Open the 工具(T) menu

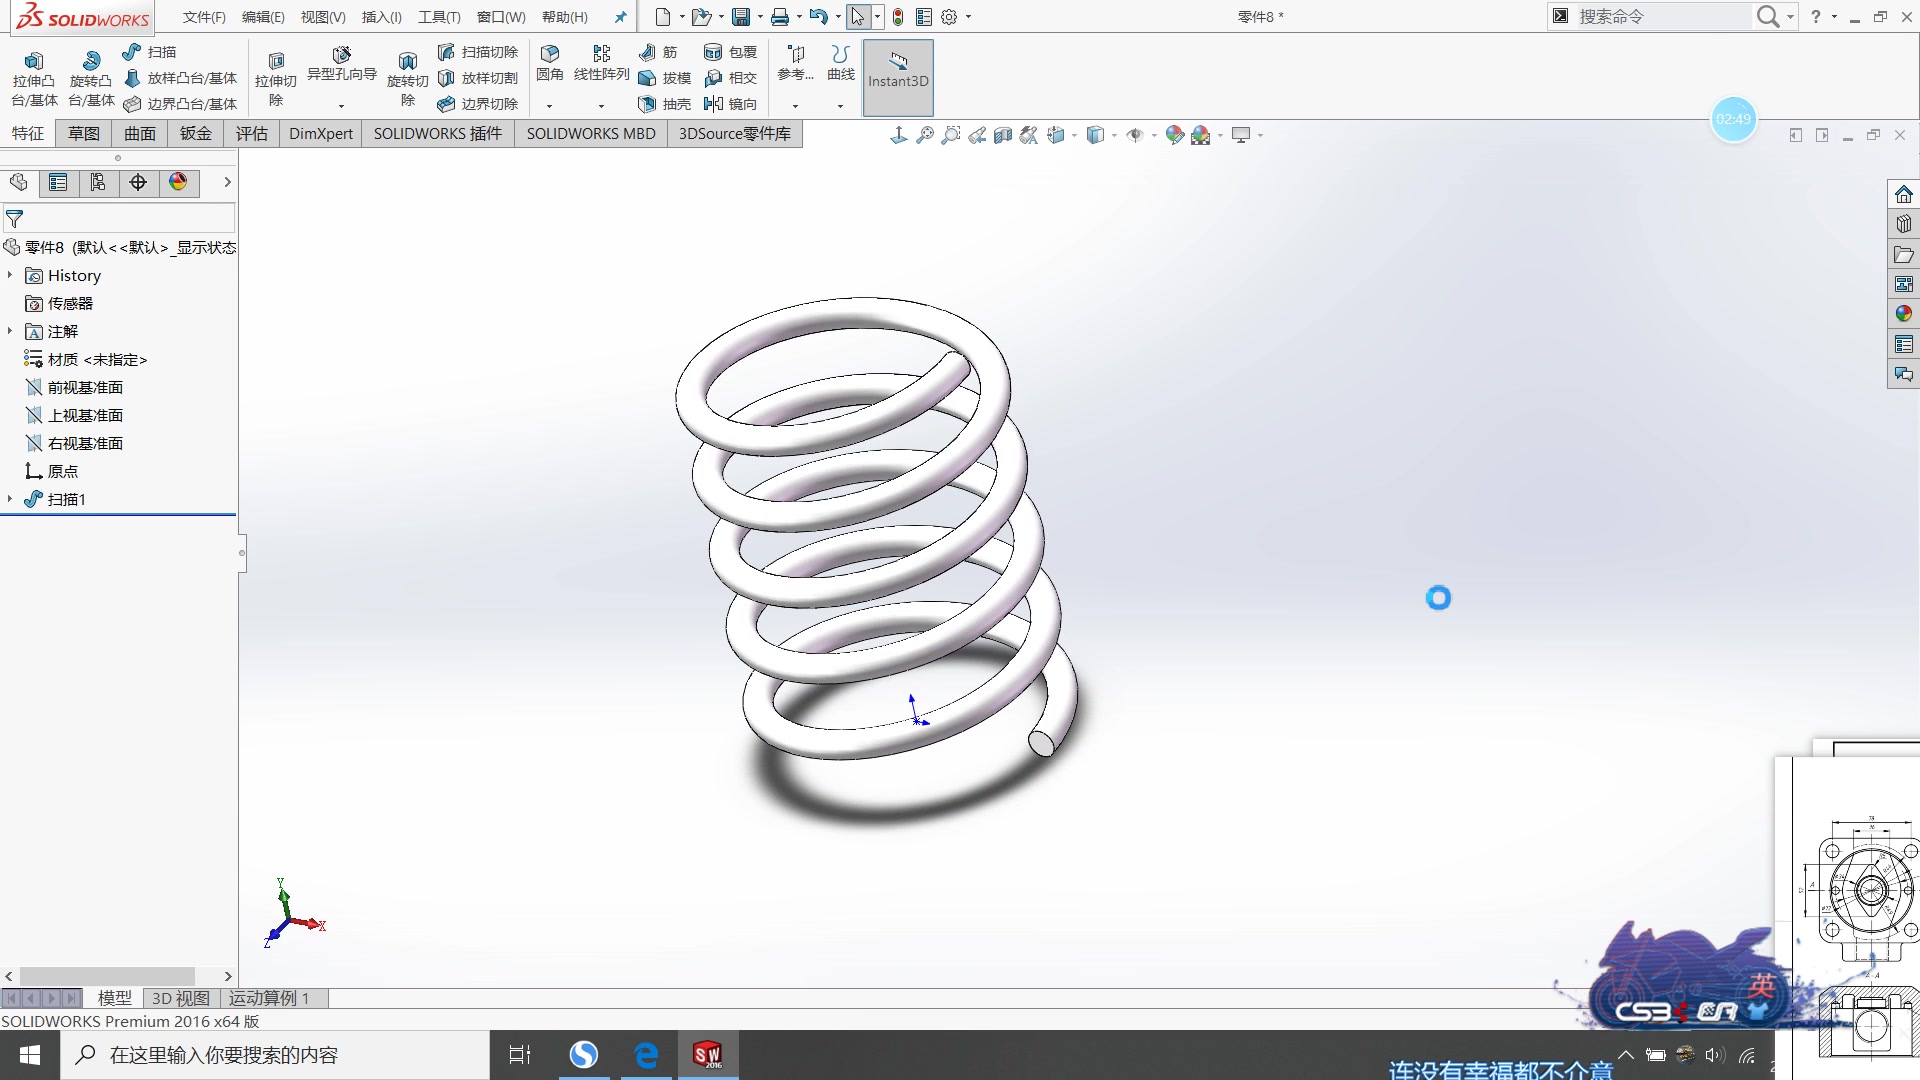(x=439, y=17)
